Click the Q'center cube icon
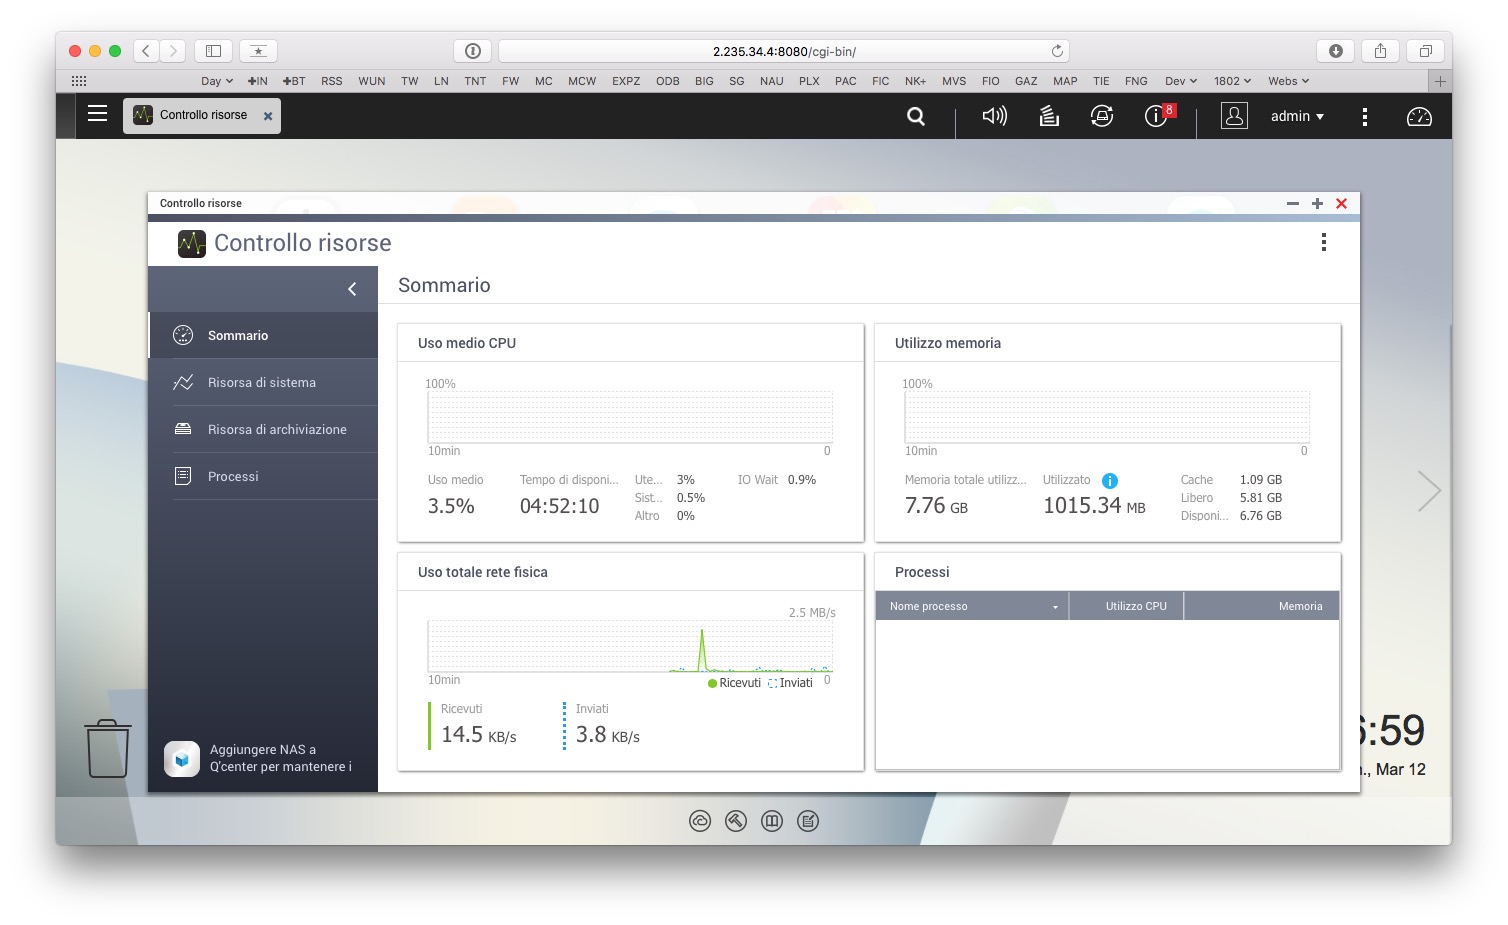Screen dimensions: 1508x925 [x=182, y=758]
